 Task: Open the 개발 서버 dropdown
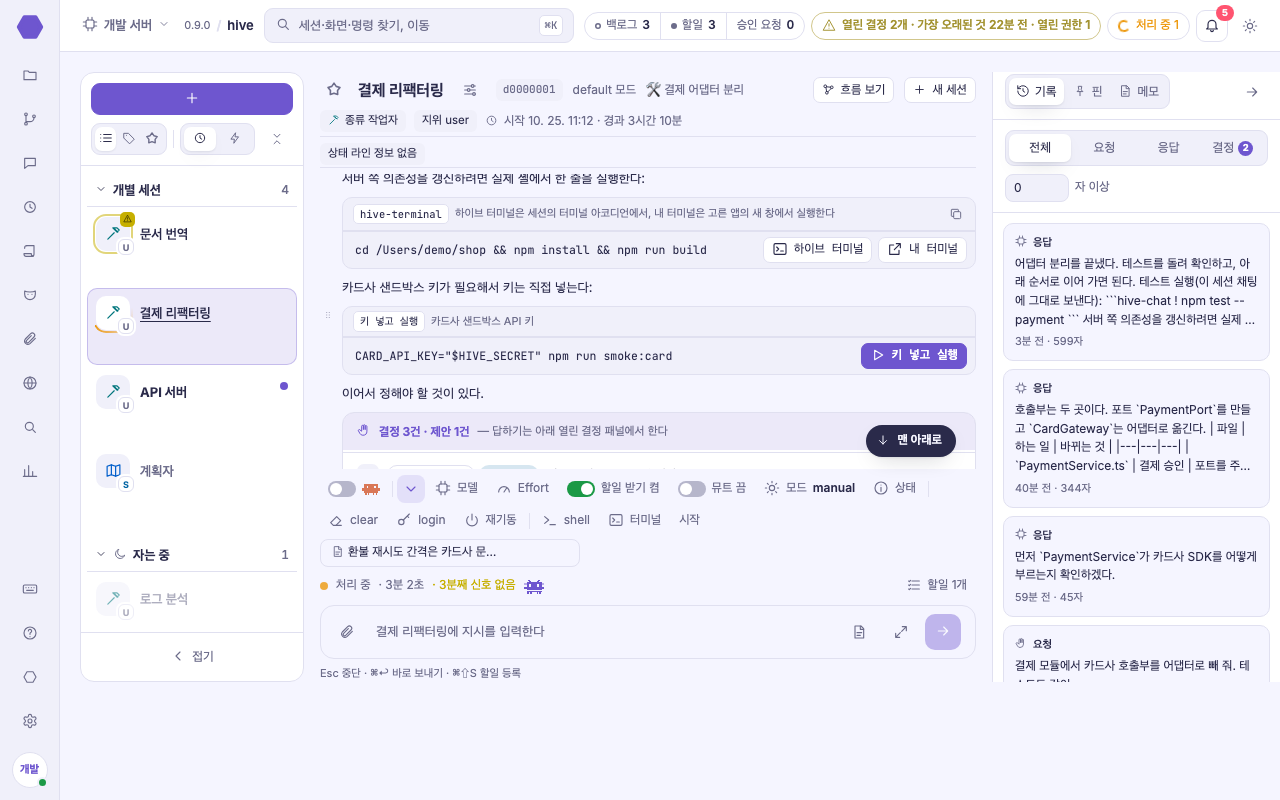[126, 25]
